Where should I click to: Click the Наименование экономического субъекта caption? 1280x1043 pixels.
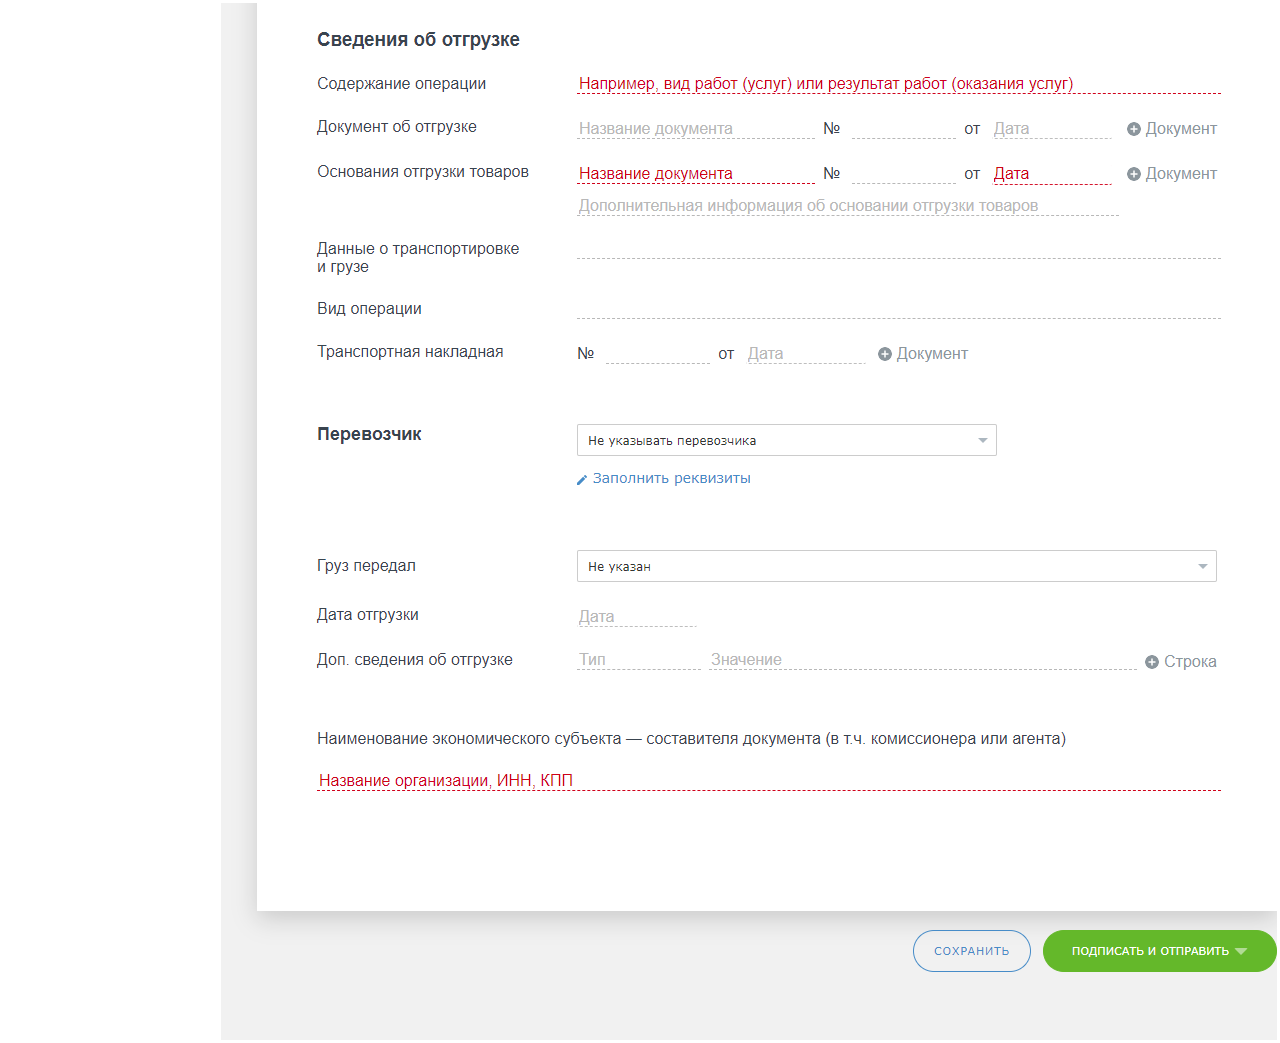pyautogui.click(x=691, y=739)
